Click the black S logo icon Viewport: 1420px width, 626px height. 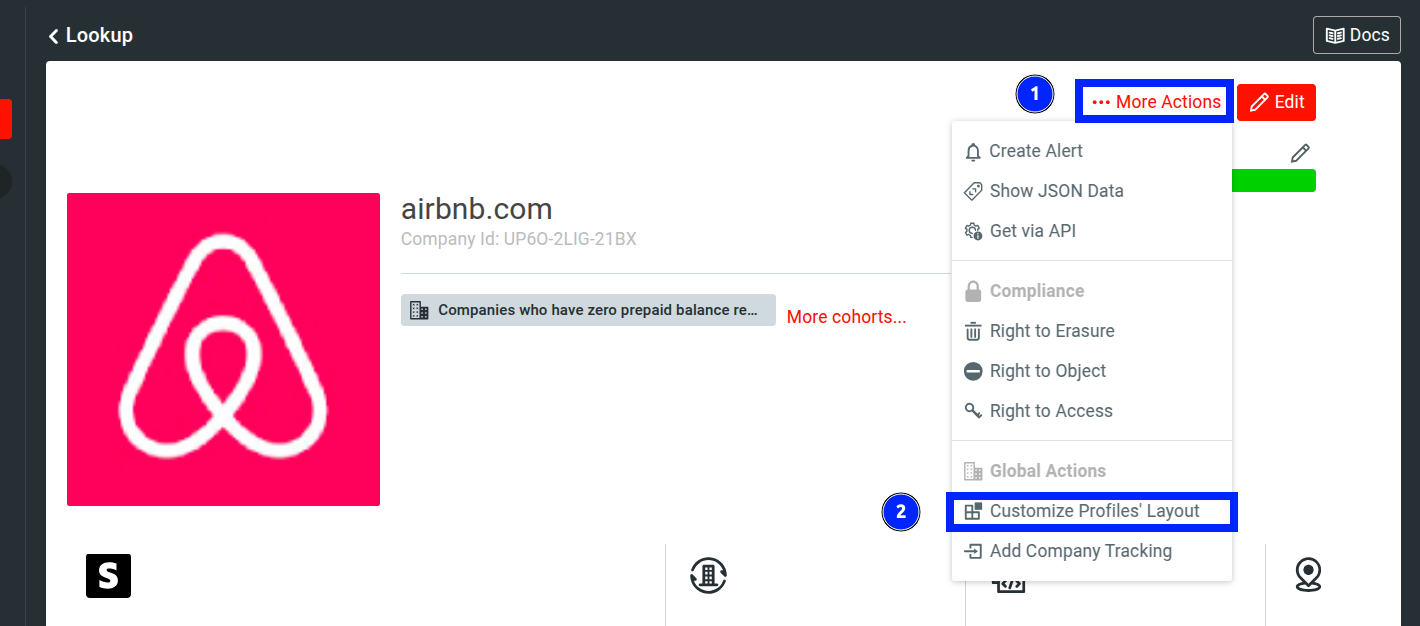(x=107, y=576)
